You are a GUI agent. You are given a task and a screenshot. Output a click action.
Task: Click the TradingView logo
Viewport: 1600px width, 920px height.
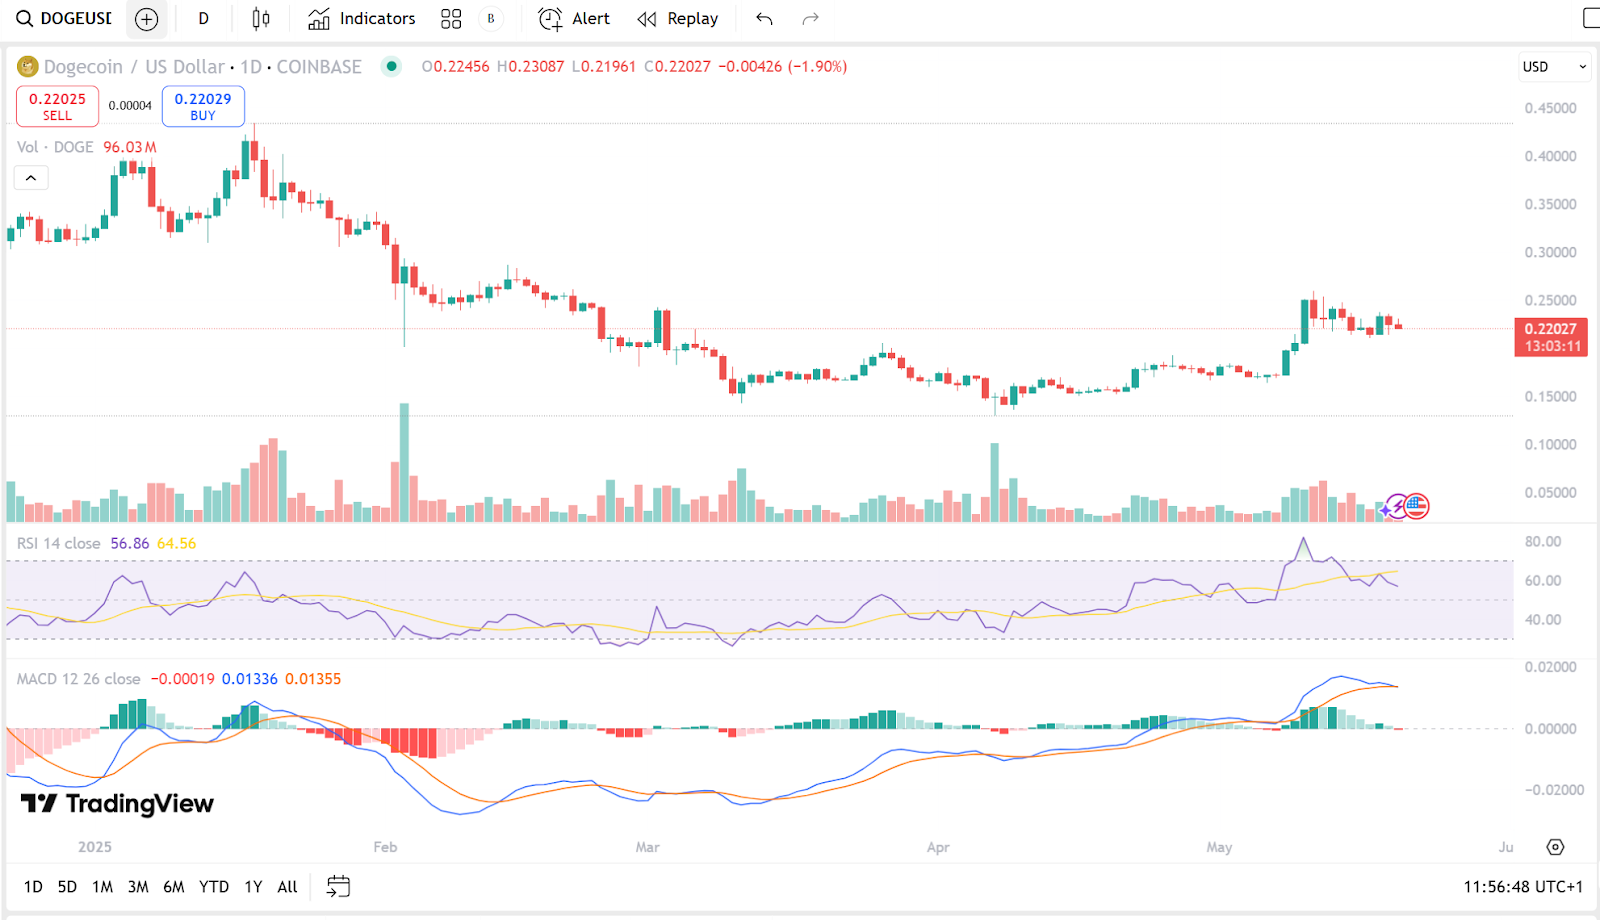(x=118, y=804)
